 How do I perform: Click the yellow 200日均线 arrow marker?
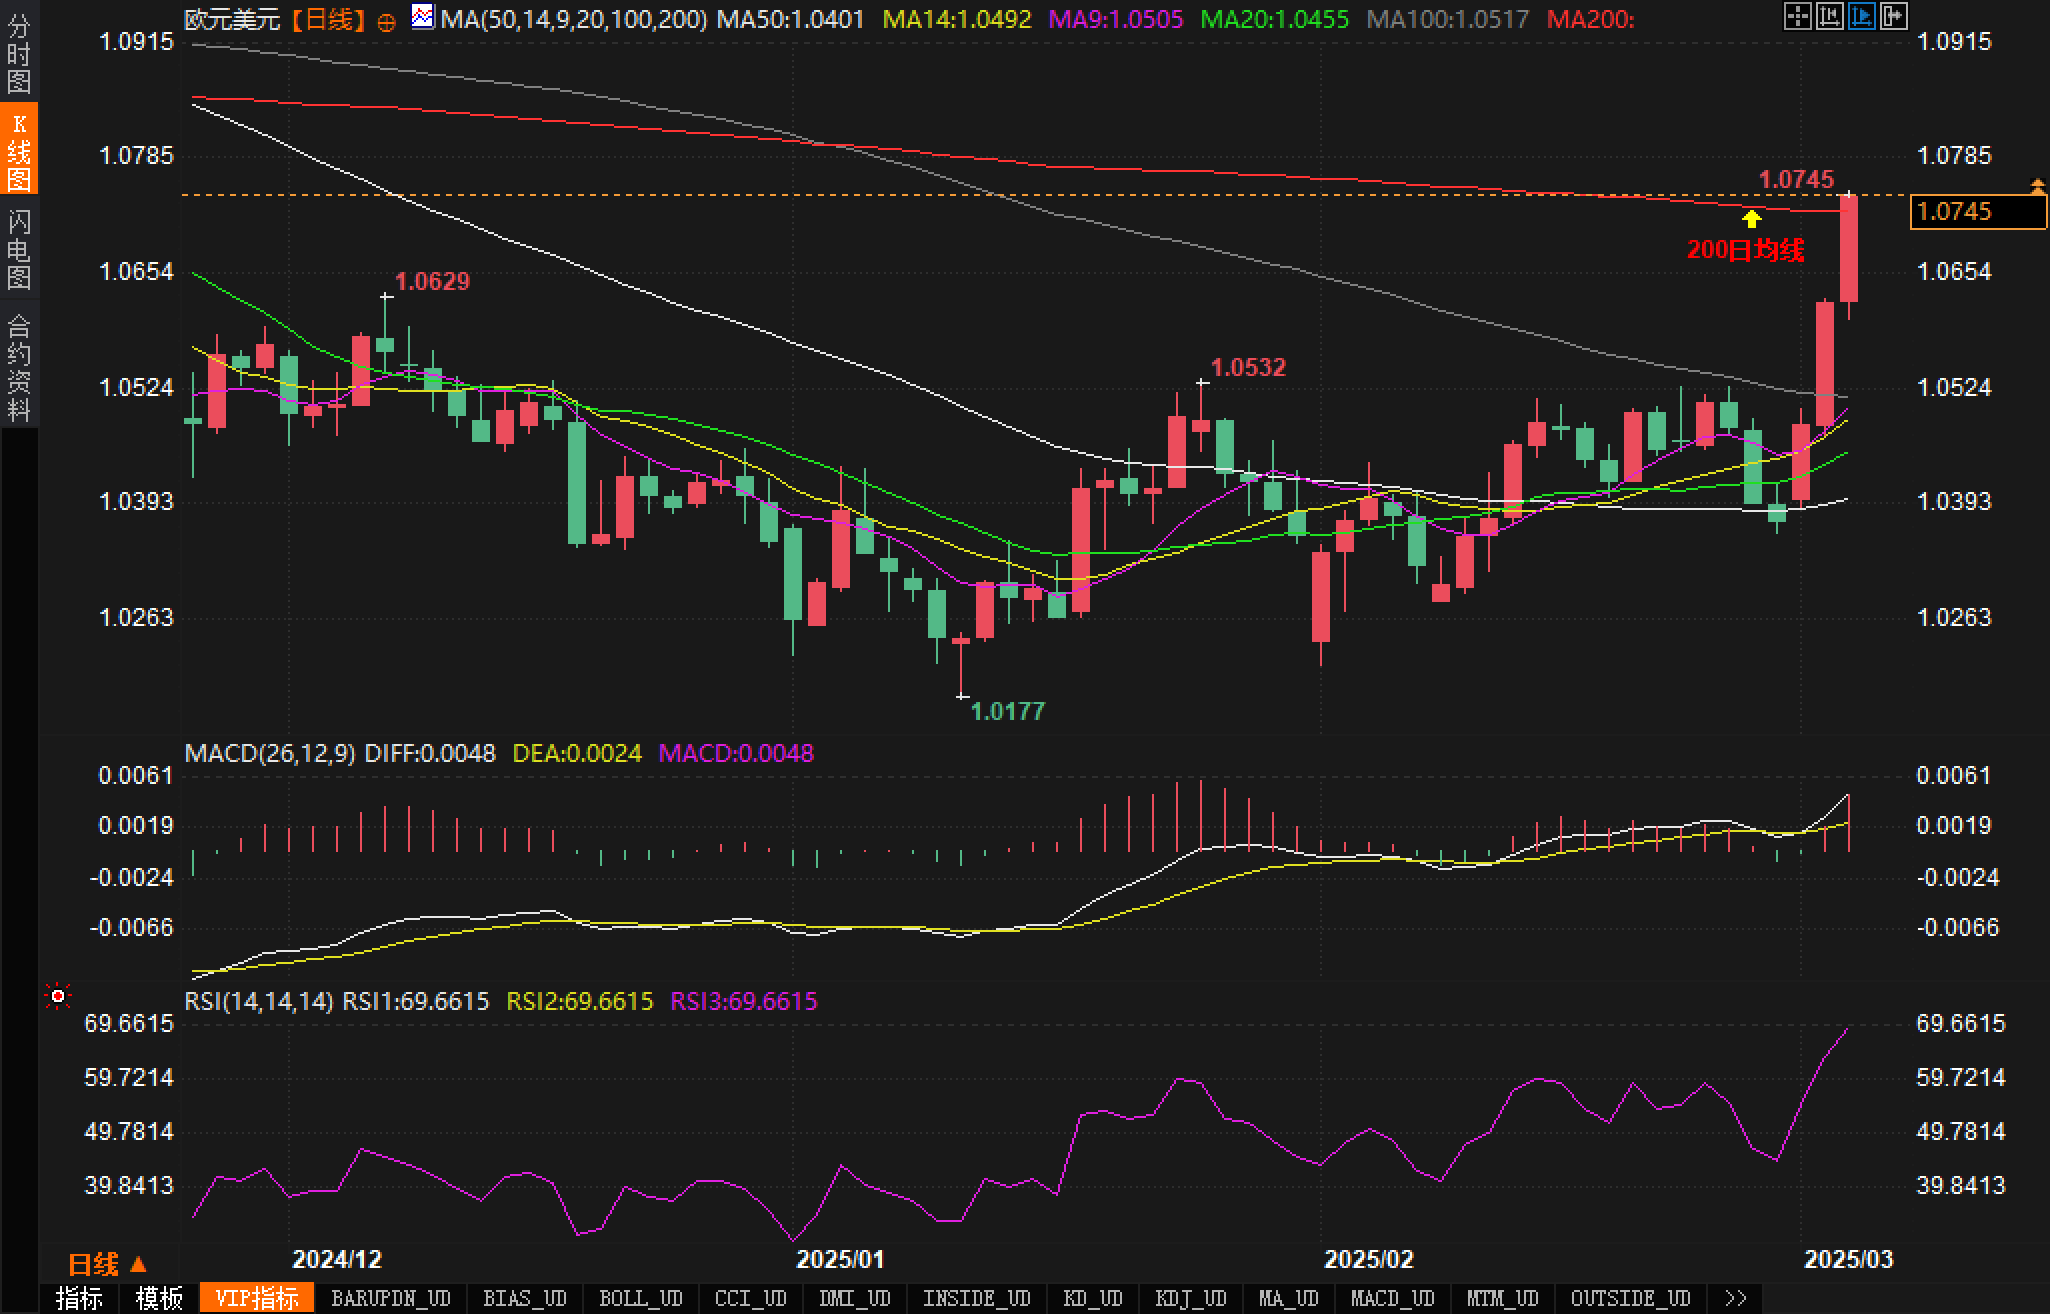pos(1751,218)
